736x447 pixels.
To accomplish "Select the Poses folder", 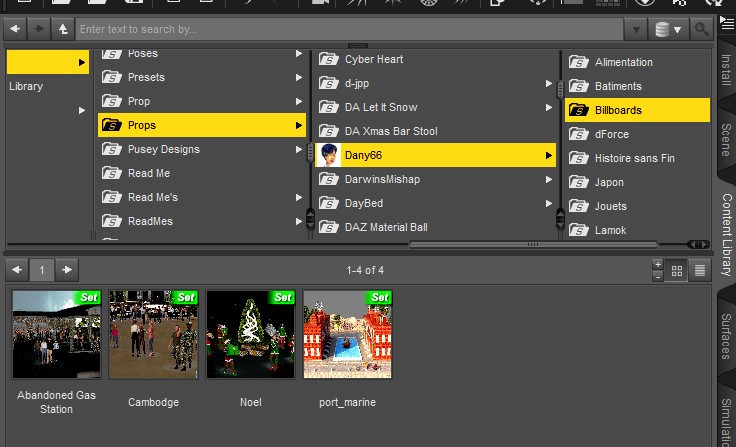I will [202, 54].
